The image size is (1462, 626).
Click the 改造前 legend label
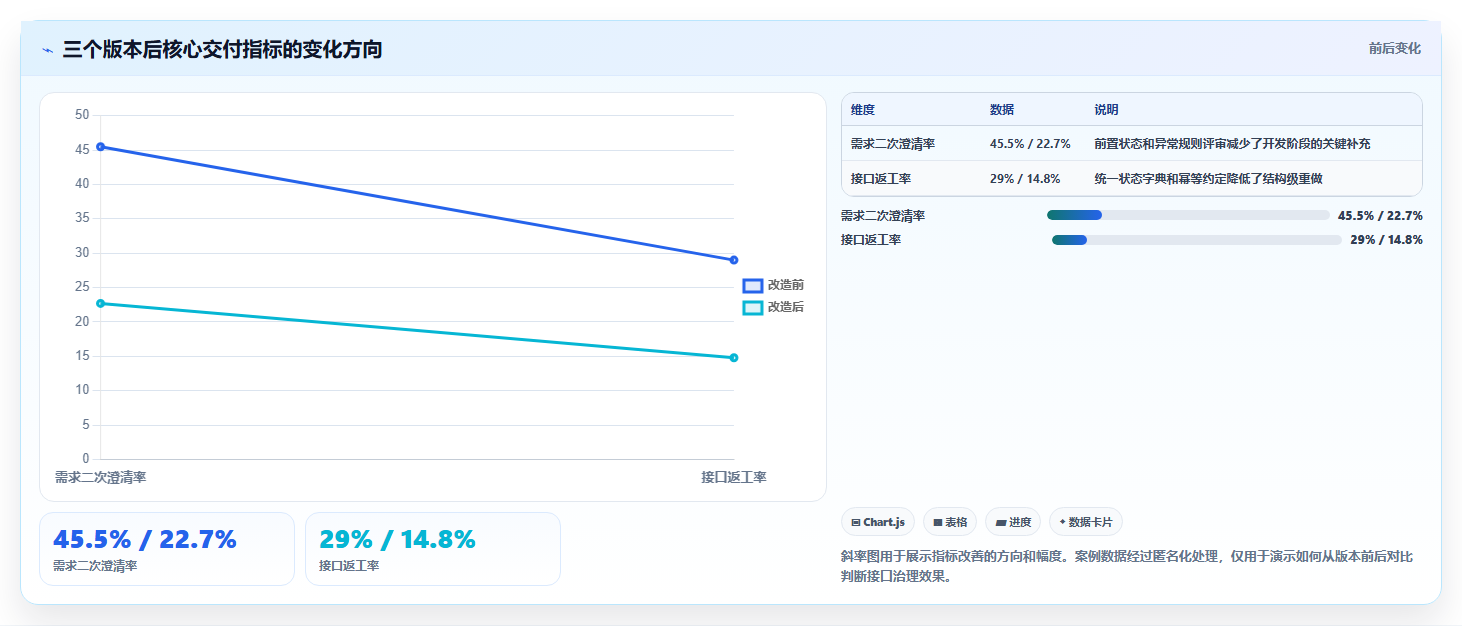[786, 286]
